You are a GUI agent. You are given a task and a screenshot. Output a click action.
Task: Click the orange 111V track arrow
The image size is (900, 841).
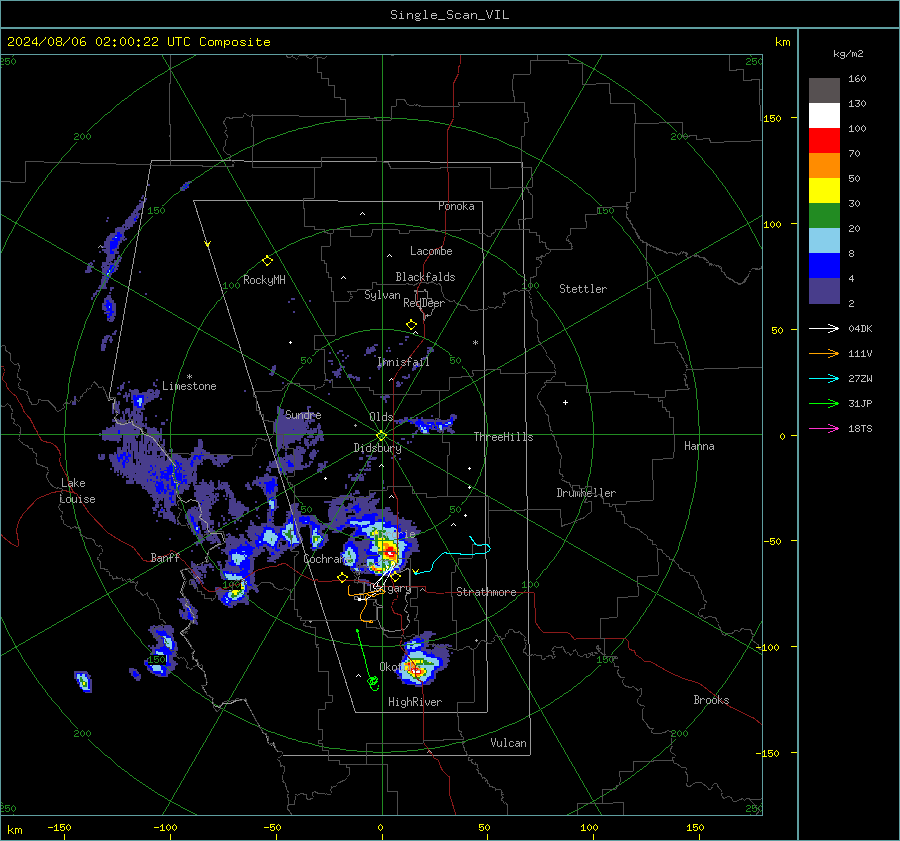point(824,354)
